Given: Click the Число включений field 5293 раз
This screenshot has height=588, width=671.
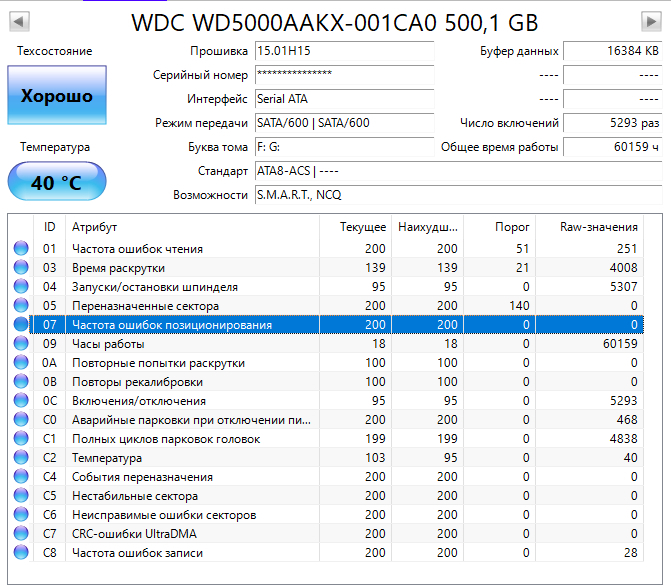Looking at the screenshot, I should (x=612, y=123).
